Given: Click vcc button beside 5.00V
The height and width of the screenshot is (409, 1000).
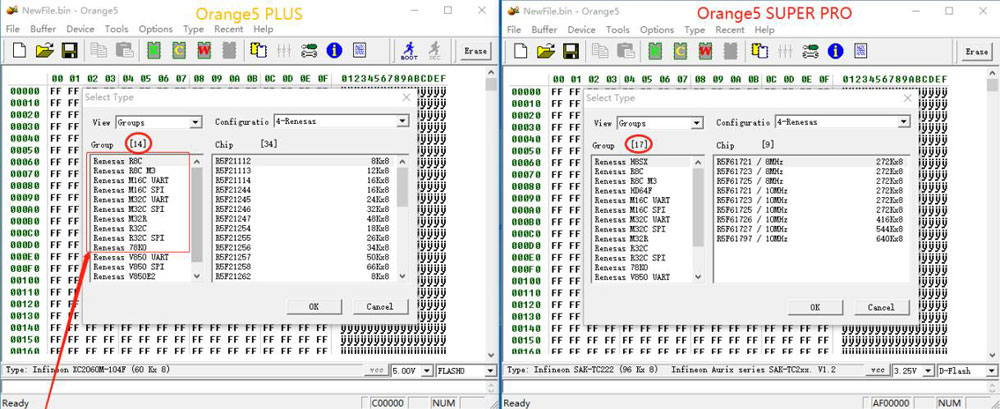Looking at the screenshot, I should [376, 370].
